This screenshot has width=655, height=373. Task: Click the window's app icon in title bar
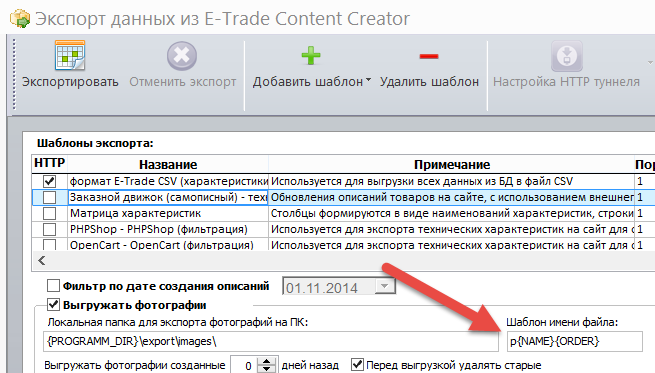click(x=20, y=19)
